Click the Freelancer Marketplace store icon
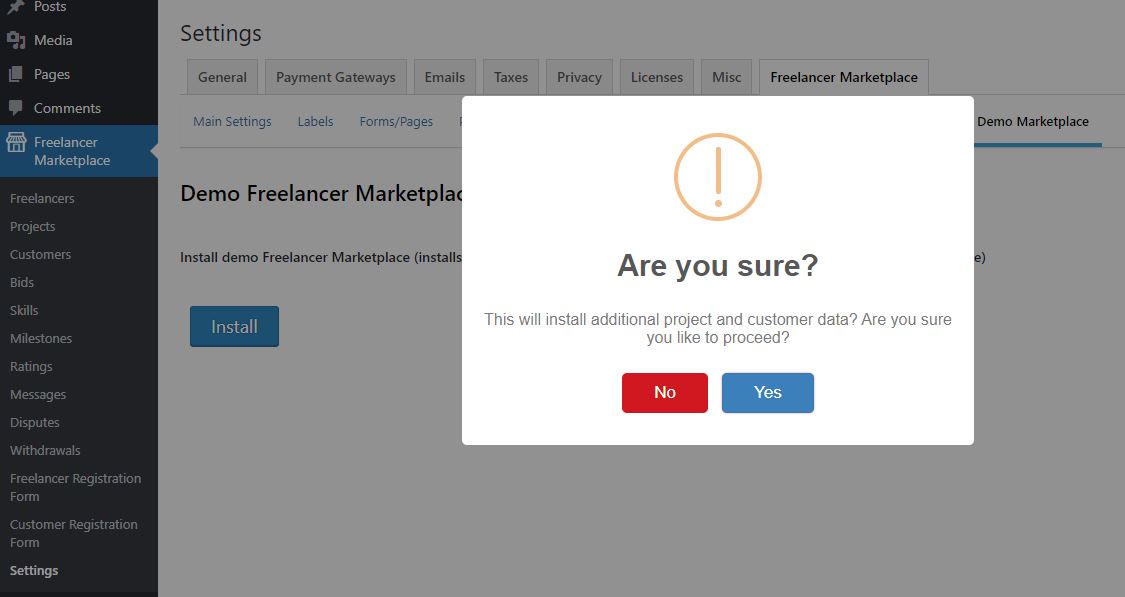Viewport: 1125px width, 597px height. (16, 143)
